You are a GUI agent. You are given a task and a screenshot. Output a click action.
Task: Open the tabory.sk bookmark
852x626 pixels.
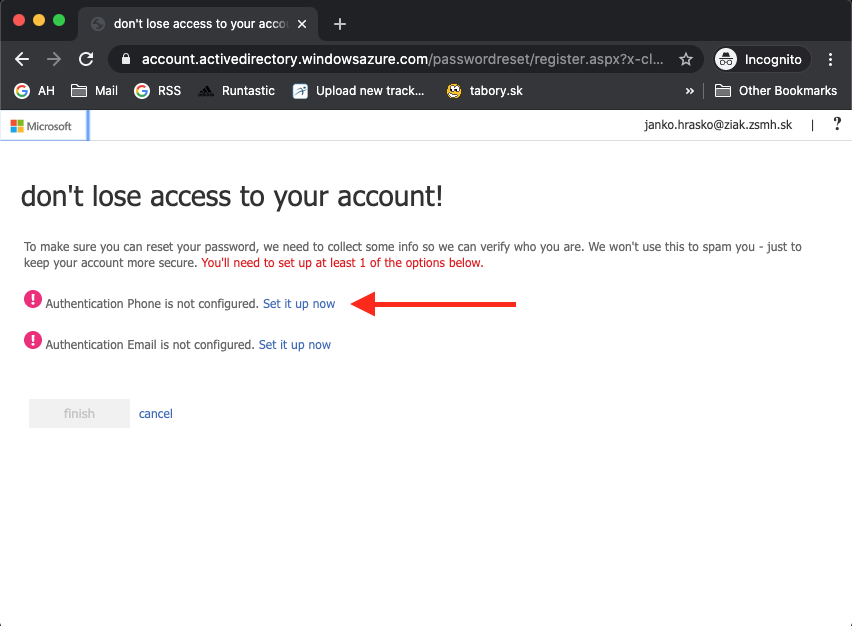(x=484, y=91)
